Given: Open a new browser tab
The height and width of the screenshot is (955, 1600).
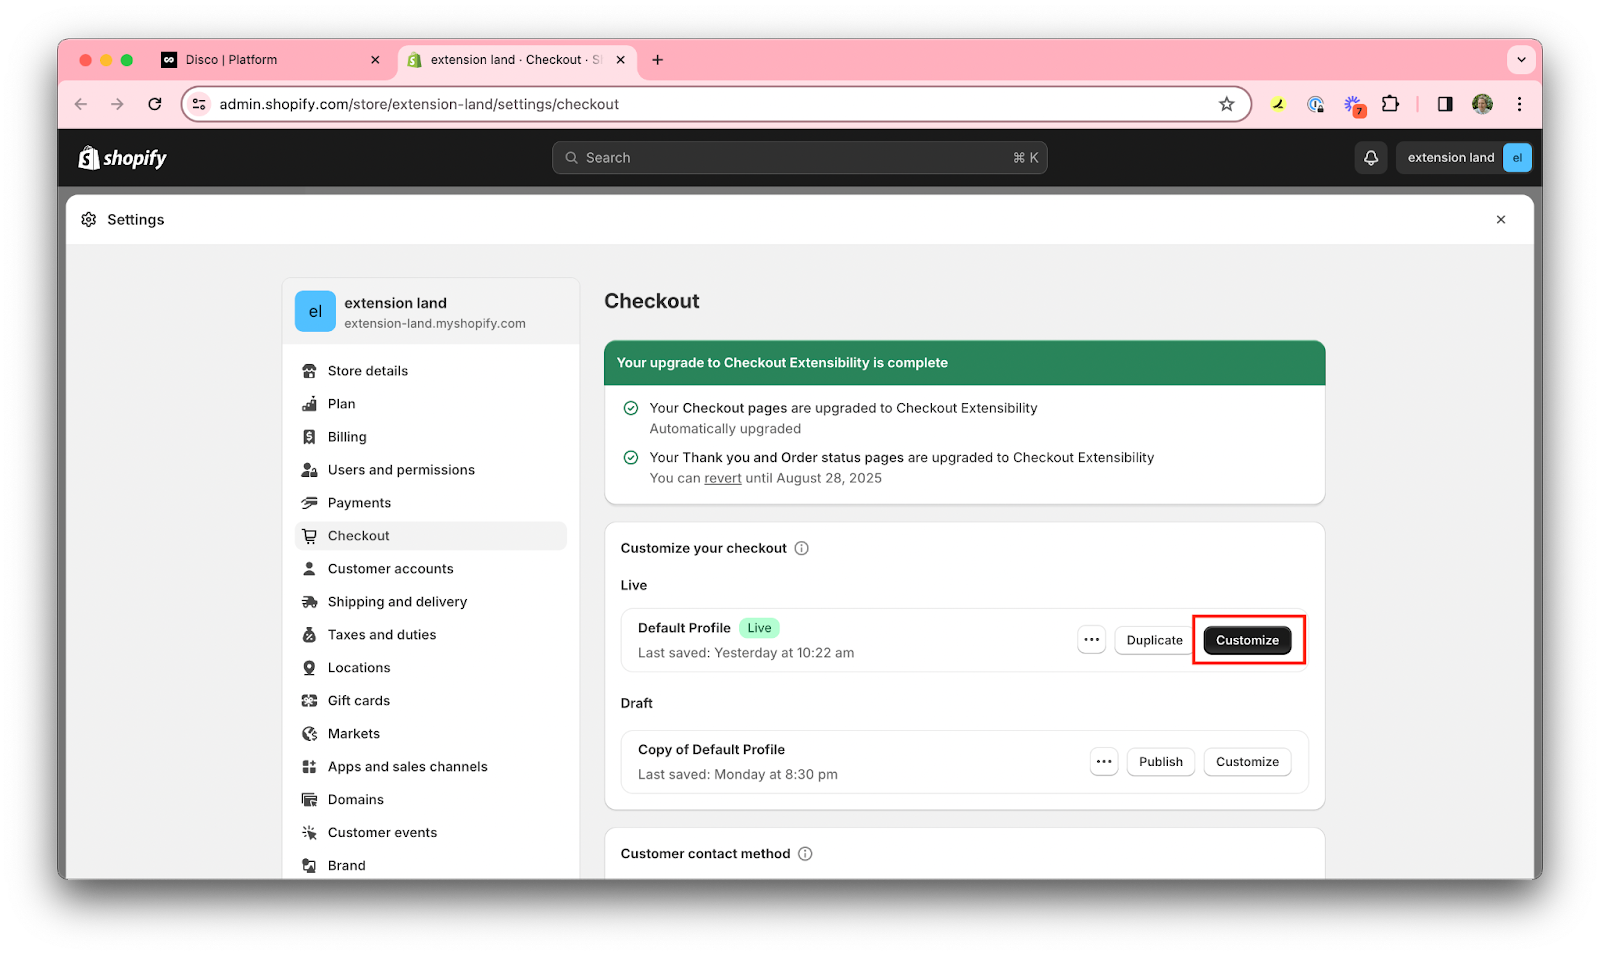Looking at the screenshot, I should (657, 60).
